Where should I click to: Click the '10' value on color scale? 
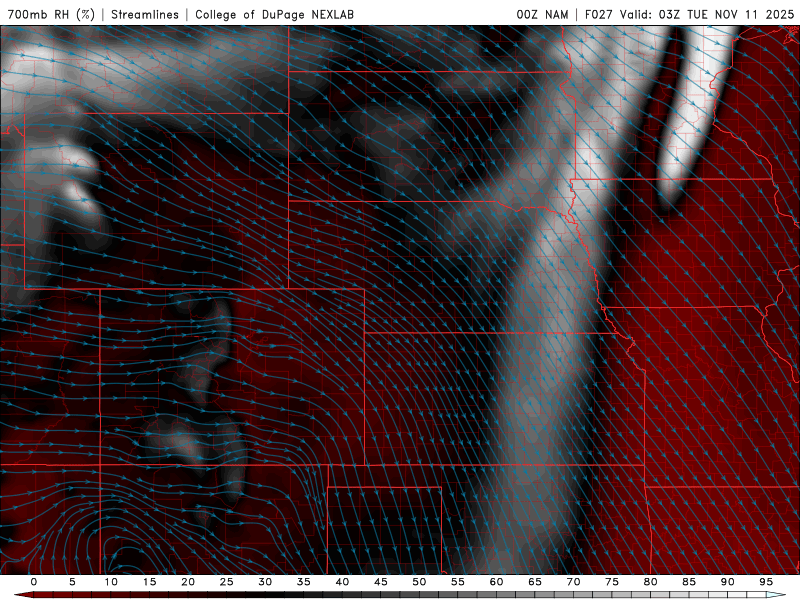[111, 582]
